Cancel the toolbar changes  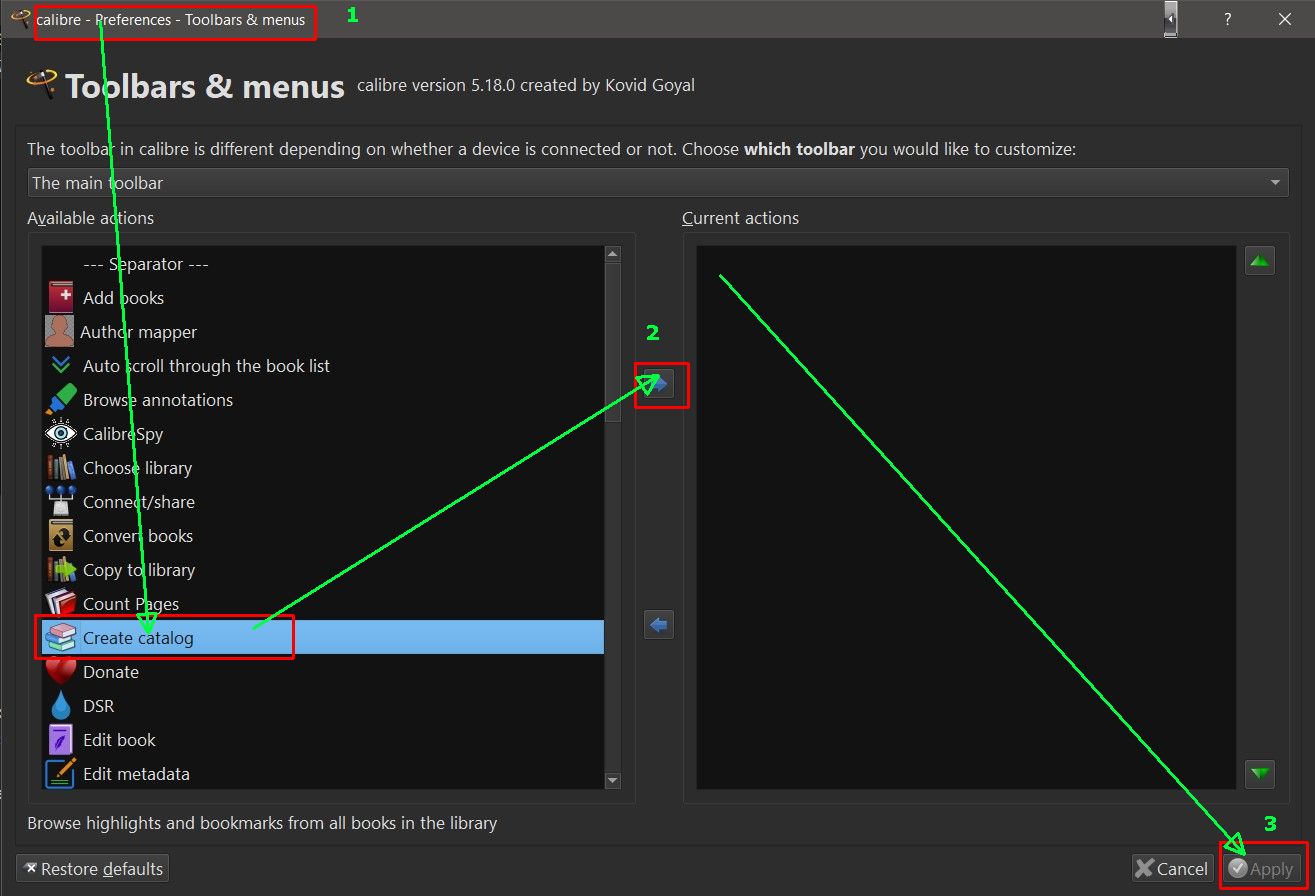(x=1171, y=869)
